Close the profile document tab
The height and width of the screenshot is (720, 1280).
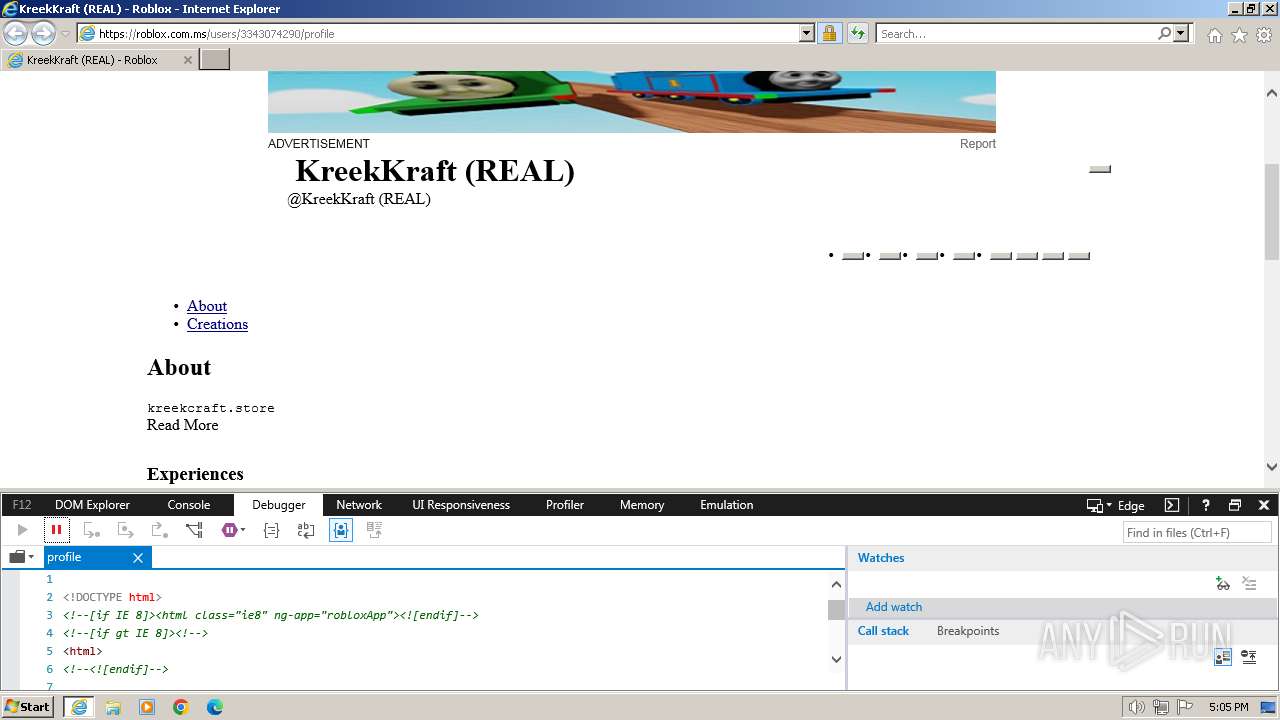point(138,557)
